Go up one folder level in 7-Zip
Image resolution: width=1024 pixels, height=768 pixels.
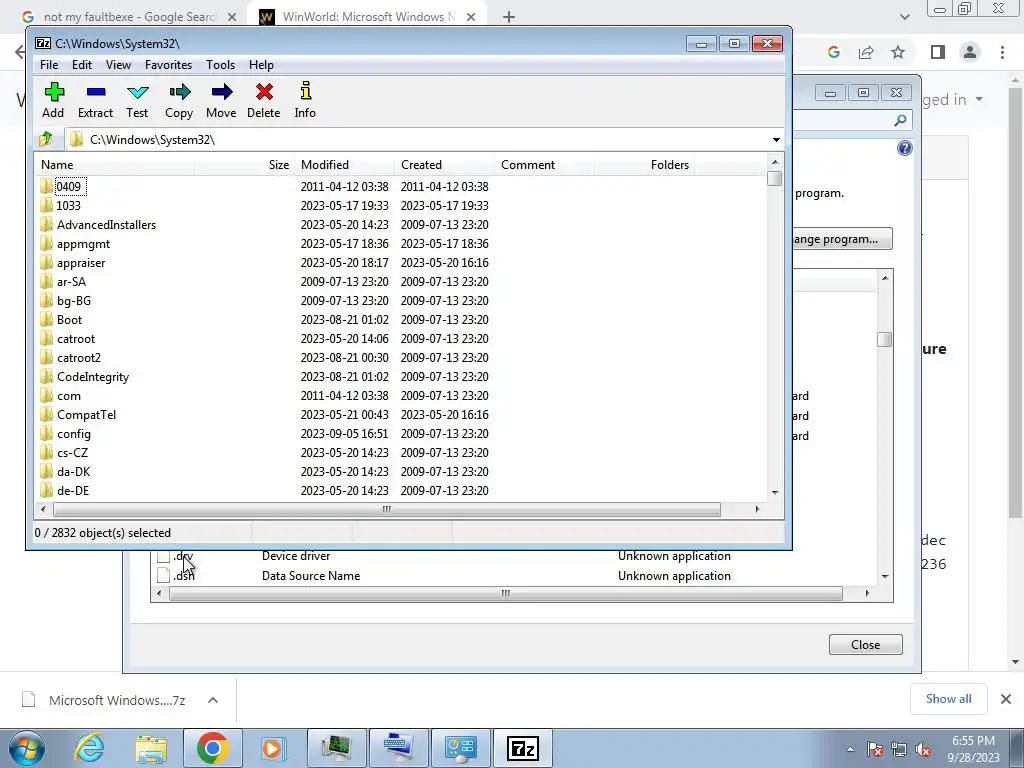pyautogui.click(x=46, y=139)
